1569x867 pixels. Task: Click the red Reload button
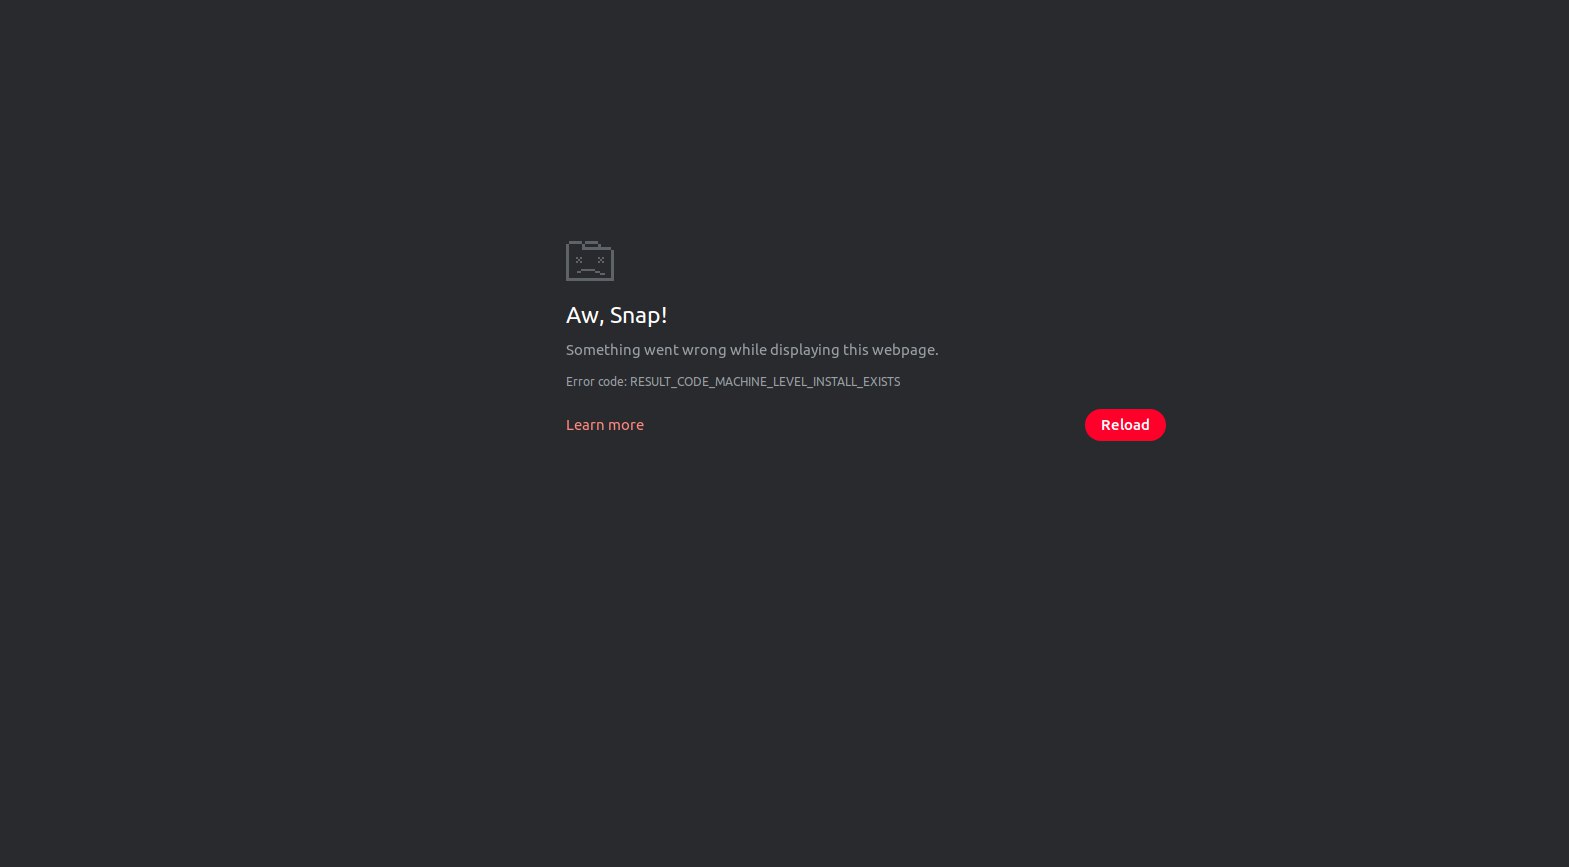tap(1125, 425)
